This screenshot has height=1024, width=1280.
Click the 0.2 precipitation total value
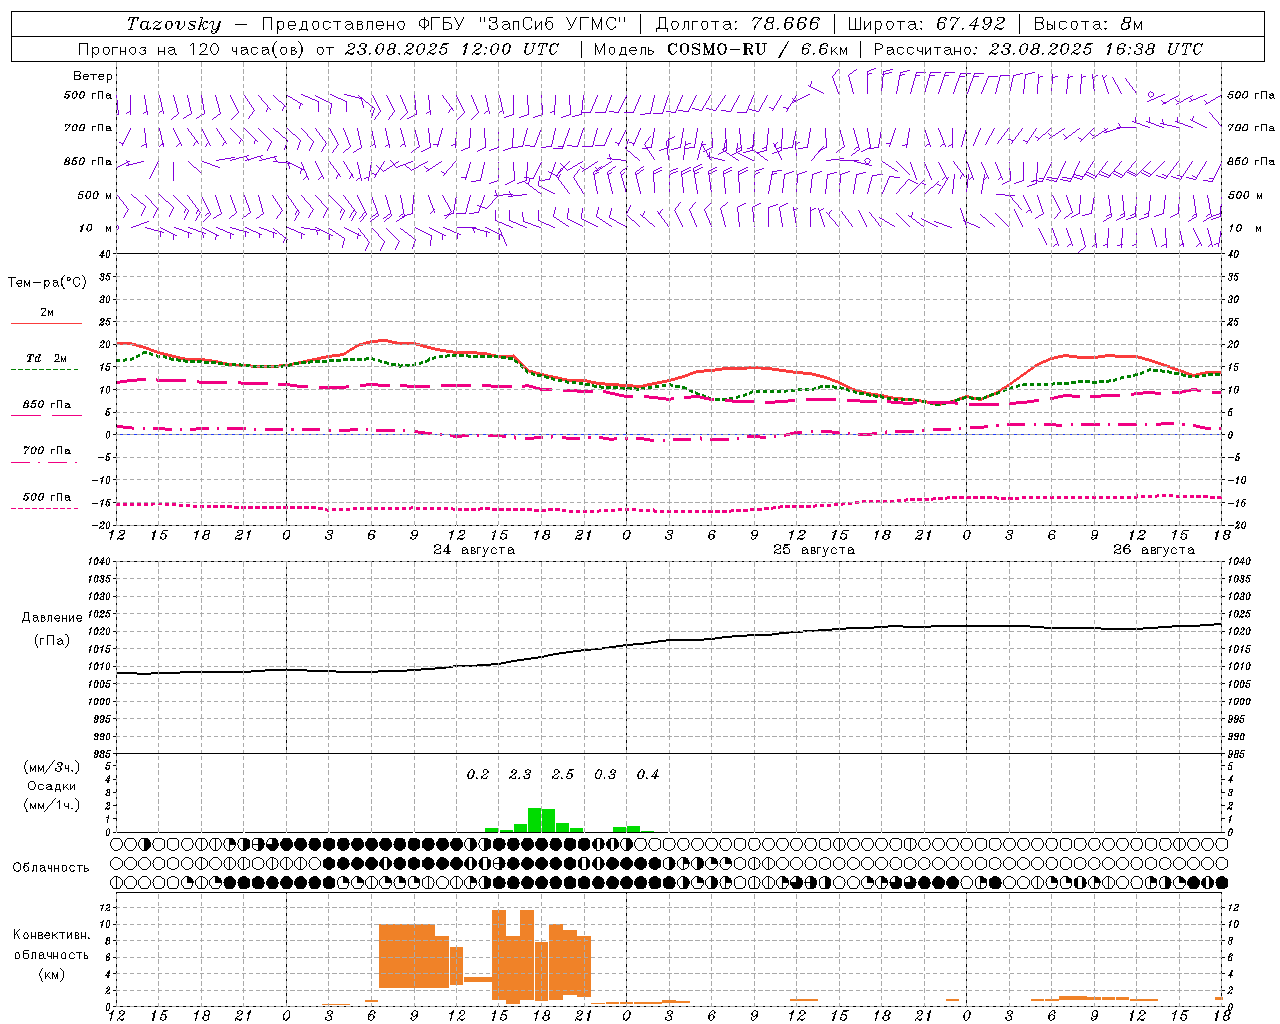[x=478, y=774]
